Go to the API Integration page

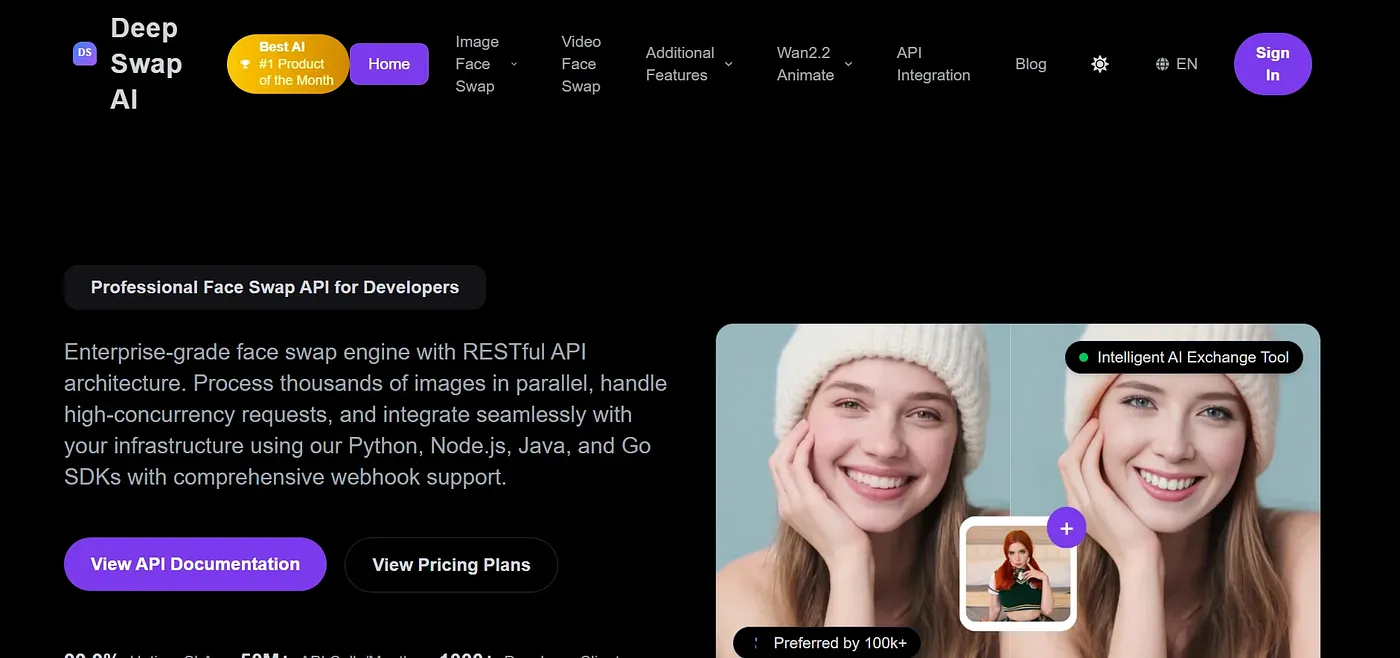933,64
